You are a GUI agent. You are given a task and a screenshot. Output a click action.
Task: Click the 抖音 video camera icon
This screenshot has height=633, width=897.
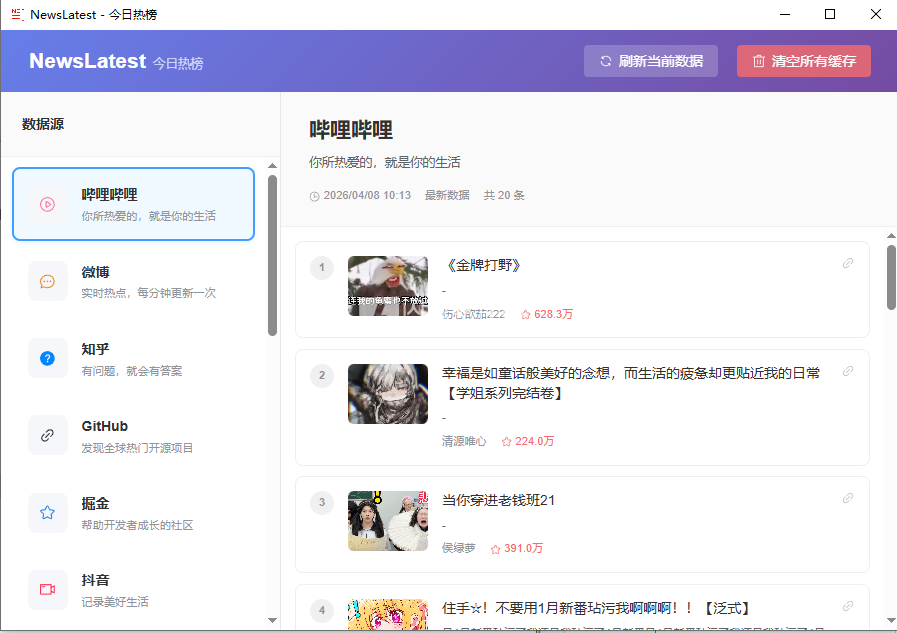pyautogui.click(x=47, y=589)
